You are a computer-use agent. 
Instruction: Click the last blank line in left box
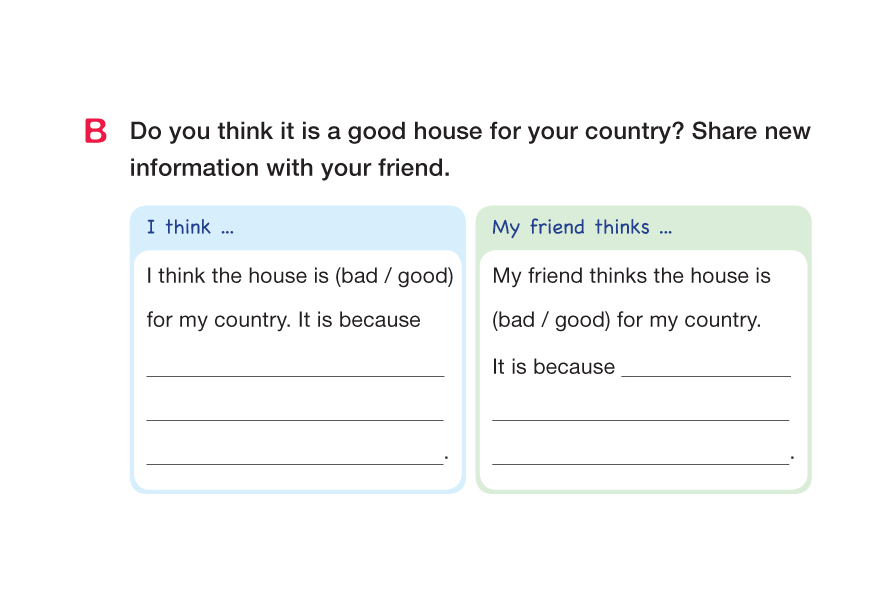point(295,460)
